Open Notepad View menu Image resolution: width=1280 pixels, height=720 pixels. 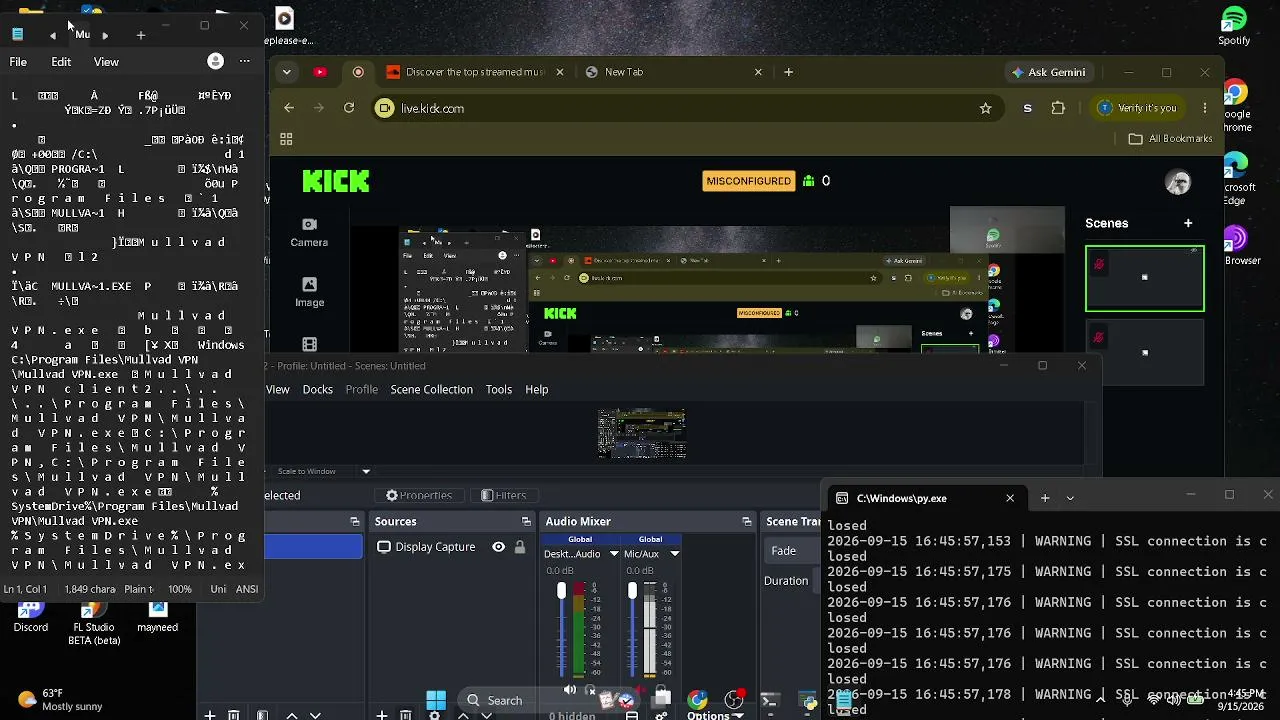(106, 62)
